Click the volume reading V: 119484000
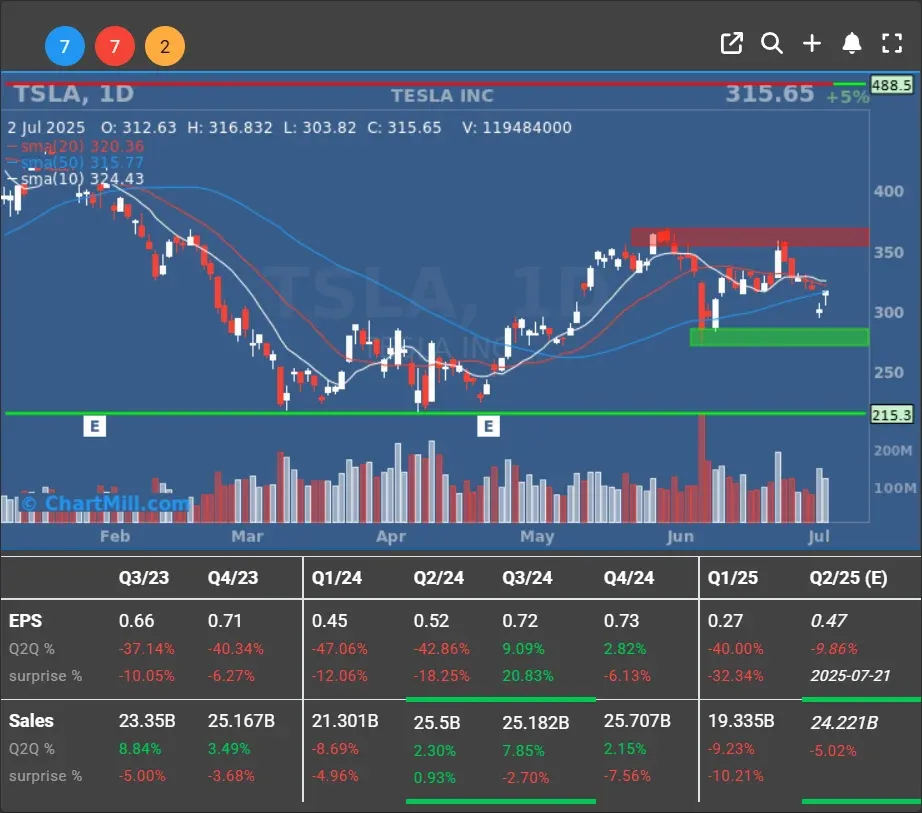 [517, 128]
